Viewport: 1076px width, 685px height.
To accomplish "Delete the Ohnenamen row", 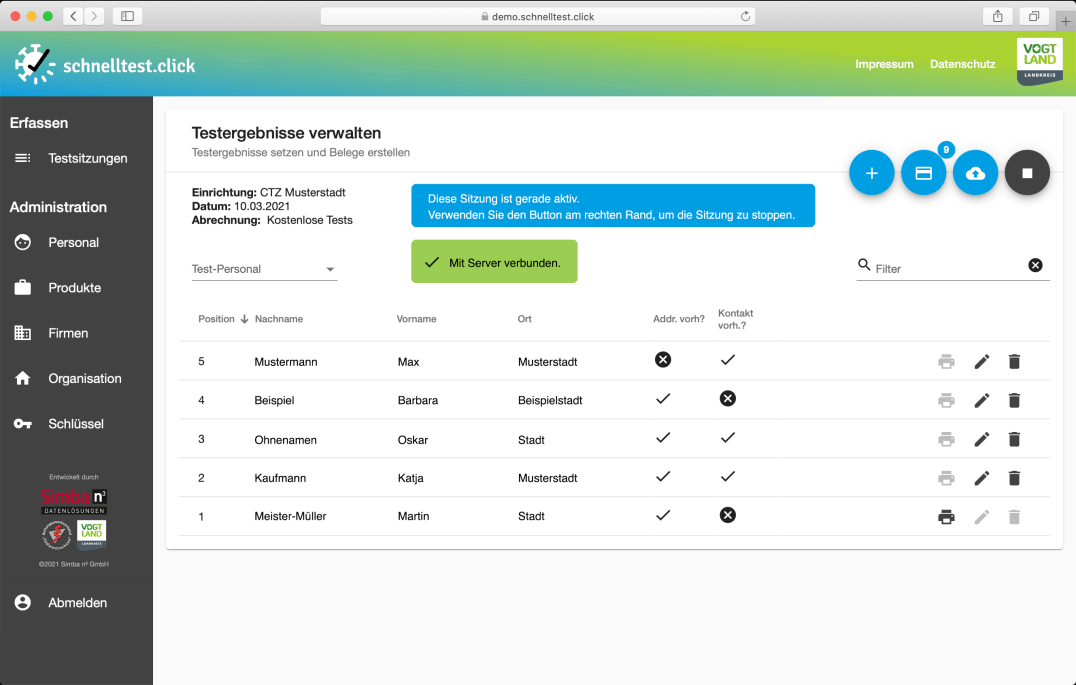I will click(1014, 439).
